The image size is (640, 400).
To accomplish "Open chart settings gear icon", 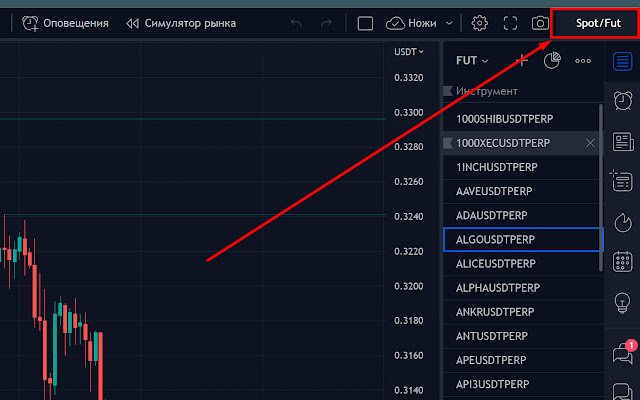I will (480, 23).
